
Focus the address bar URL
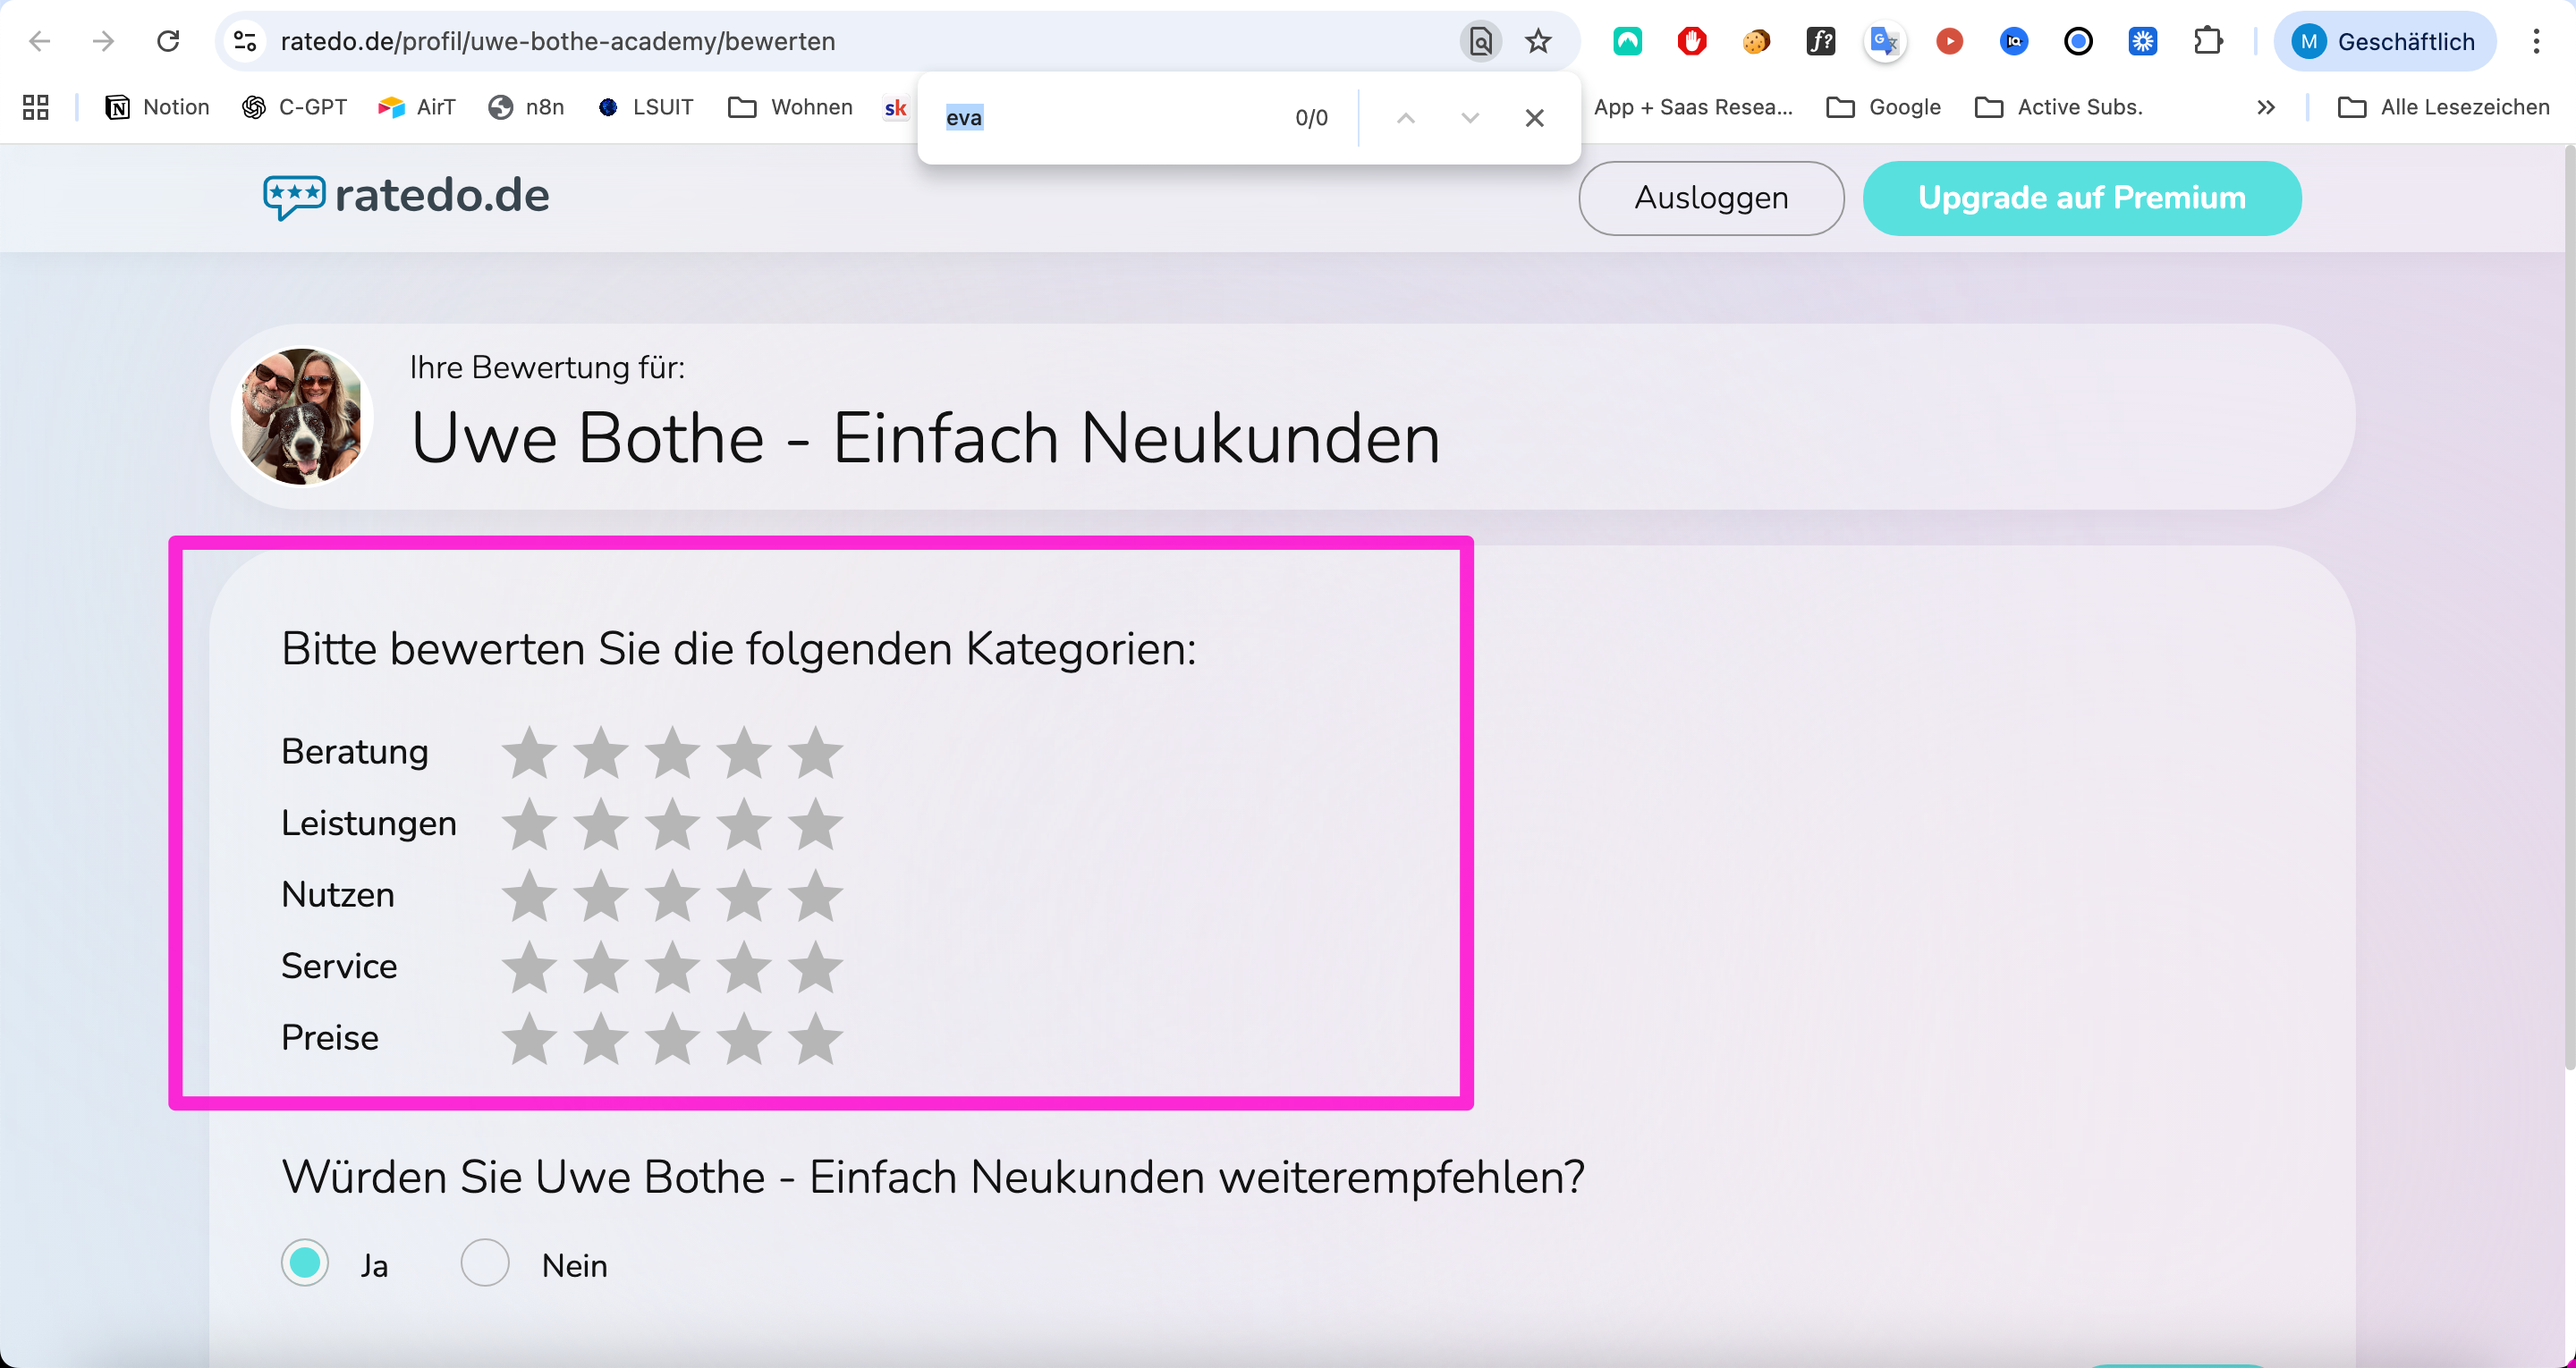(x=558, y=41)
